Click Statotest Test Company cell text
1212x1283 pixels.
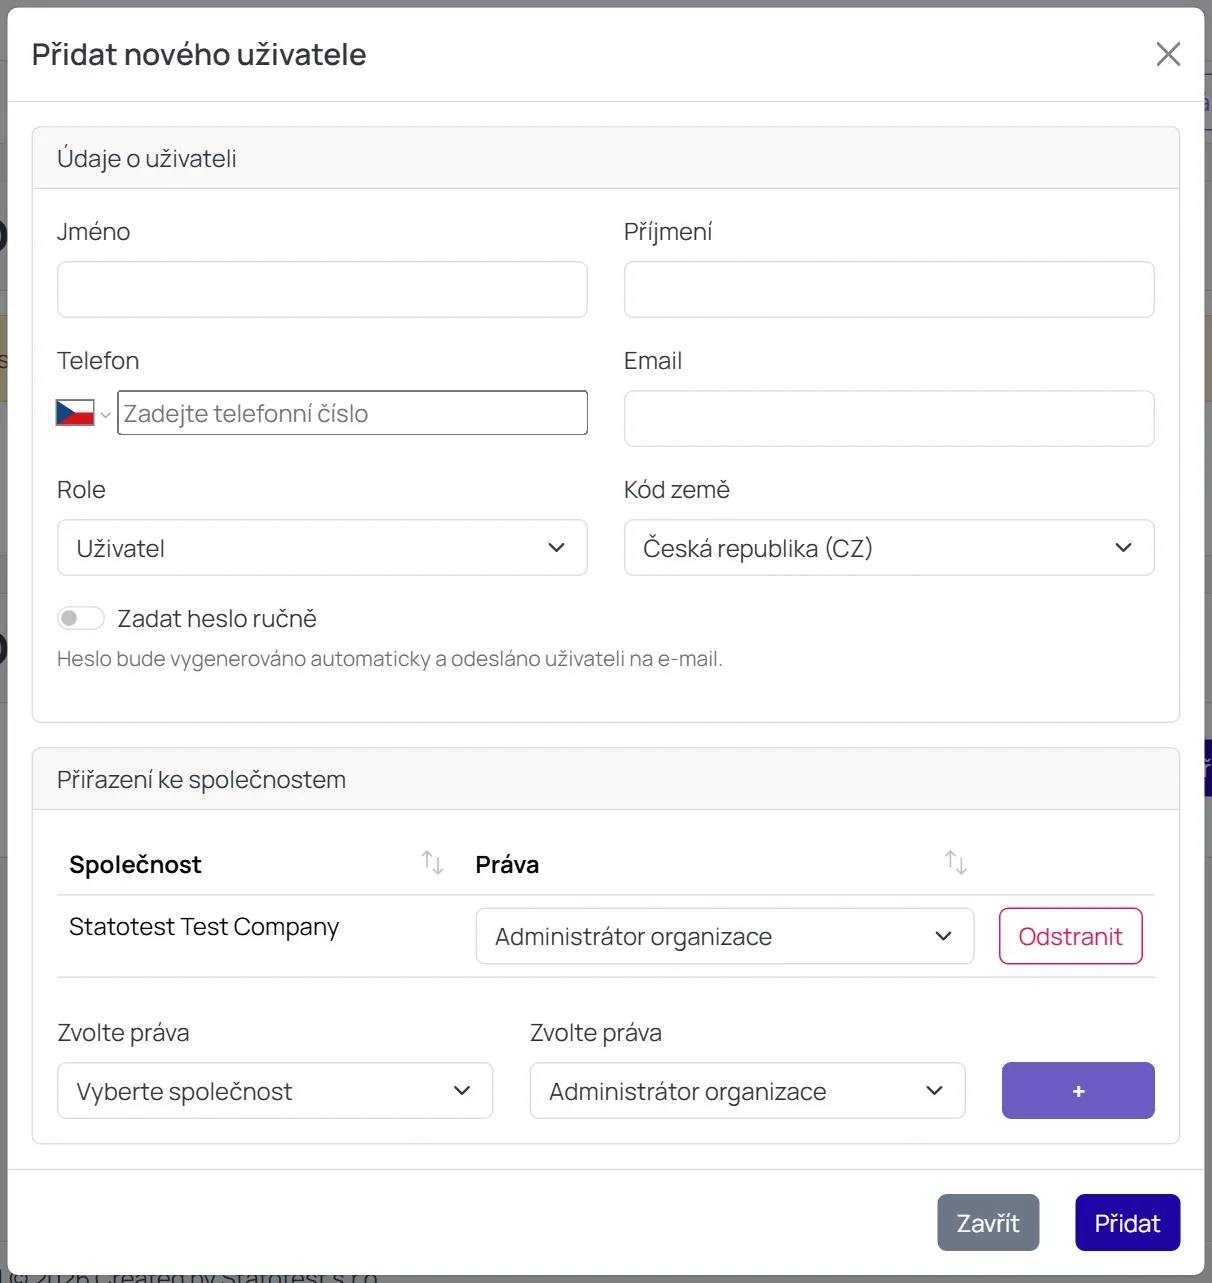[x=204, y=927]
